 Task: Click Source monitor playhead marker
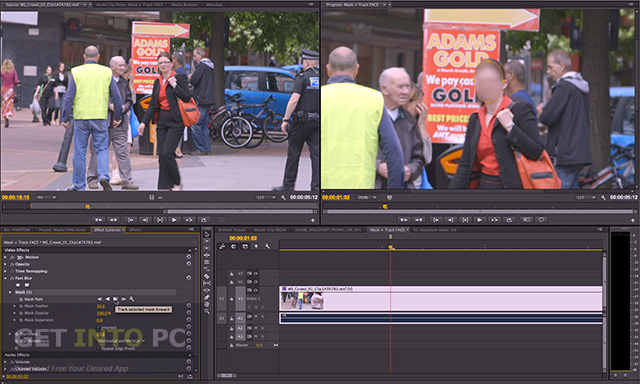(87, 206)
